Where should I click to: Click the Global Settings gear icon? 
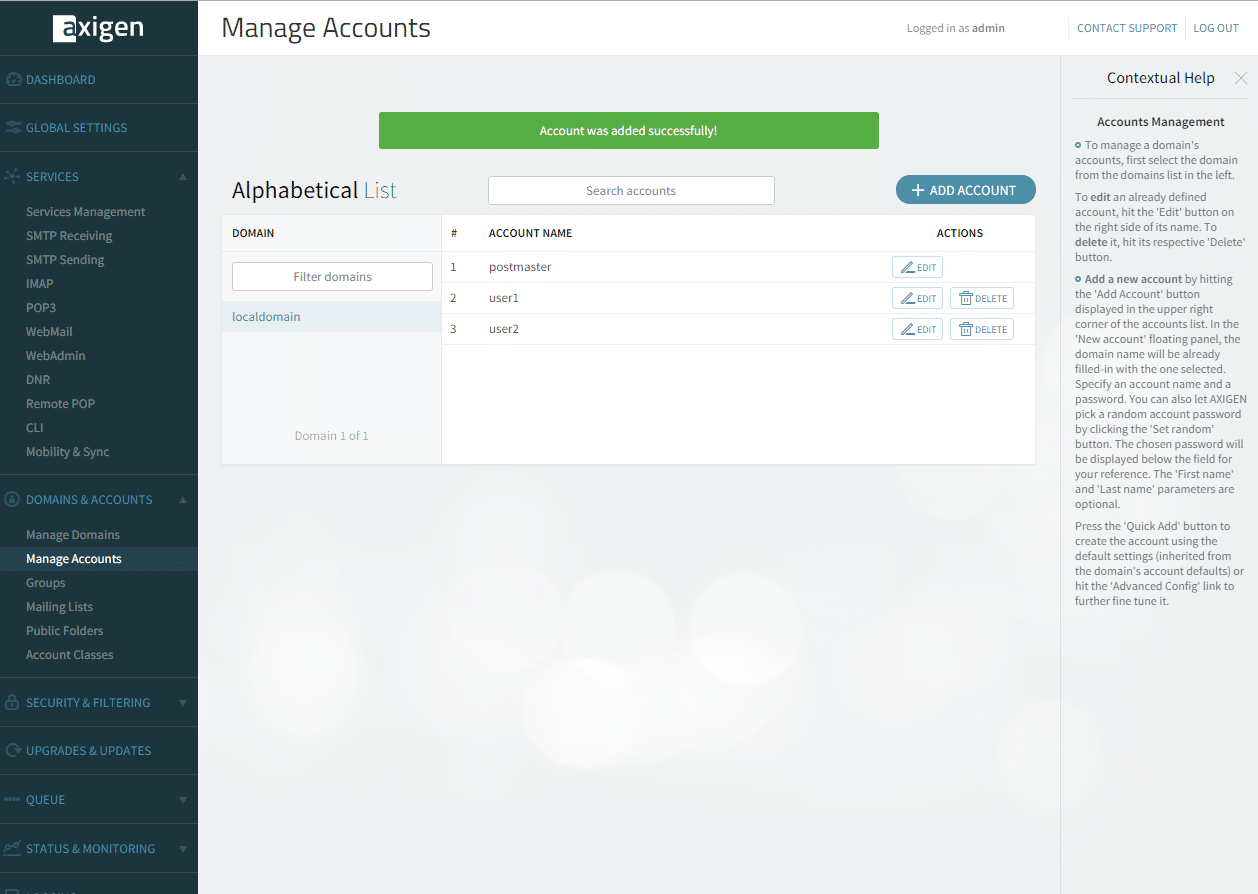(x=12, y=127)
